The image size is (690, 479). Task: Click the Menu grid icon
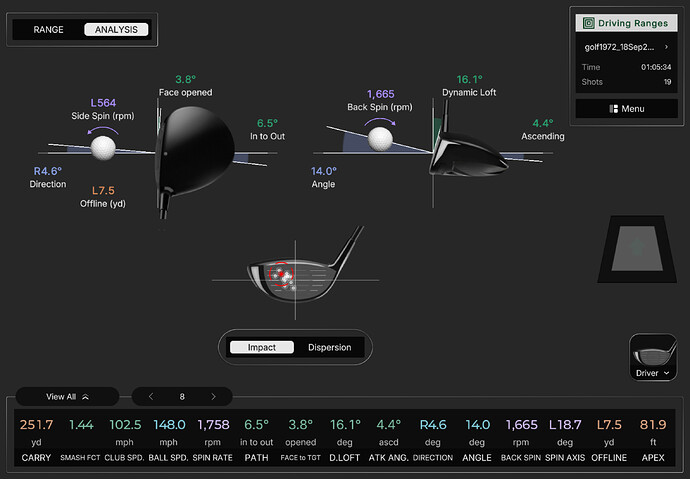coord(613,109)
